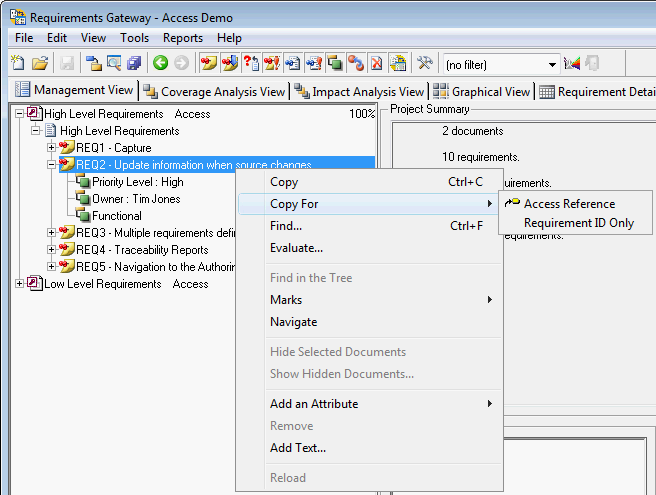Expand the REQ1 - Capture tree node
The width and height of the screenshot is (656, 495).
coord(52,148)
